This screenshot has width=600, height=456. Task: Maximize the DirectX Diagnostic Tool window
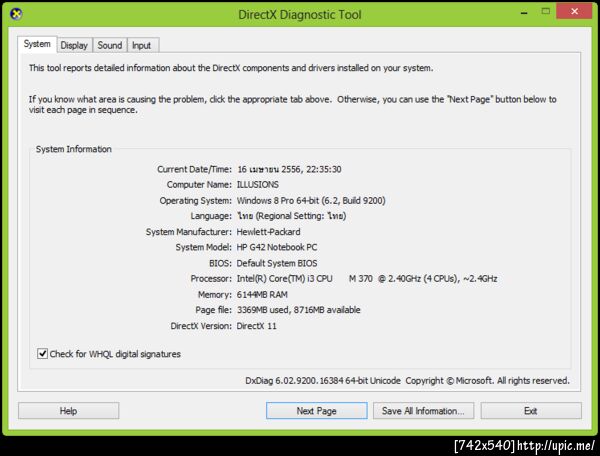546,11
